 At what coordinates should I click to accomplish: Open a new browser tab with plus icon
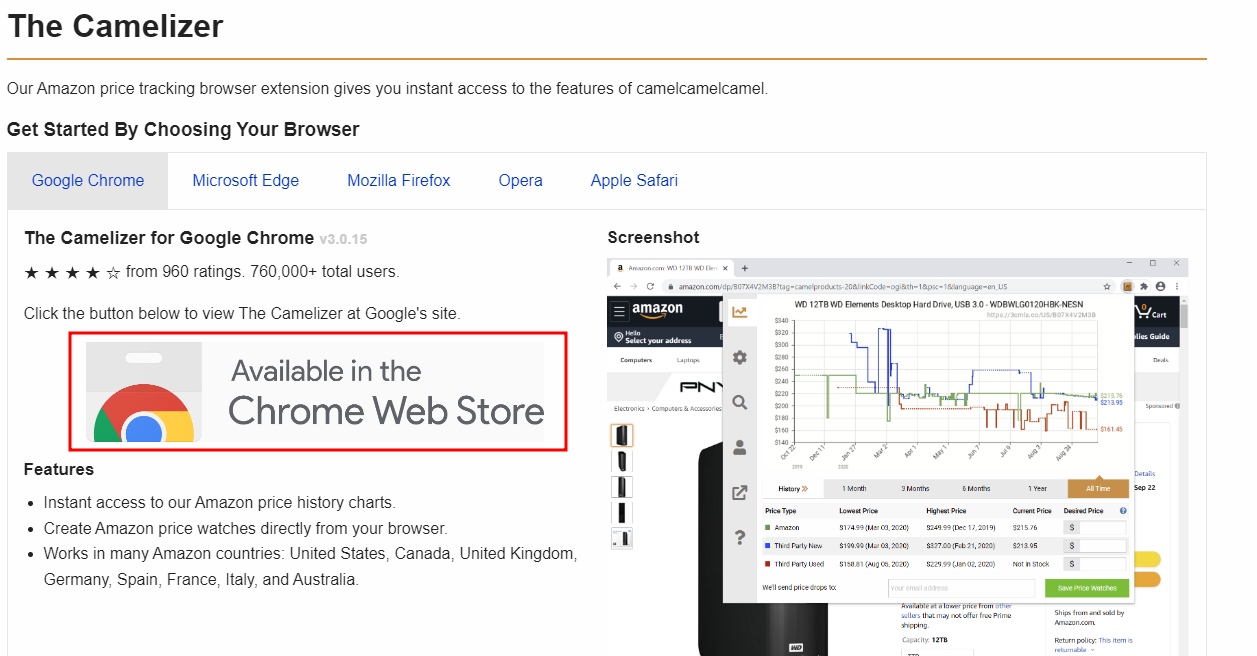745,268
